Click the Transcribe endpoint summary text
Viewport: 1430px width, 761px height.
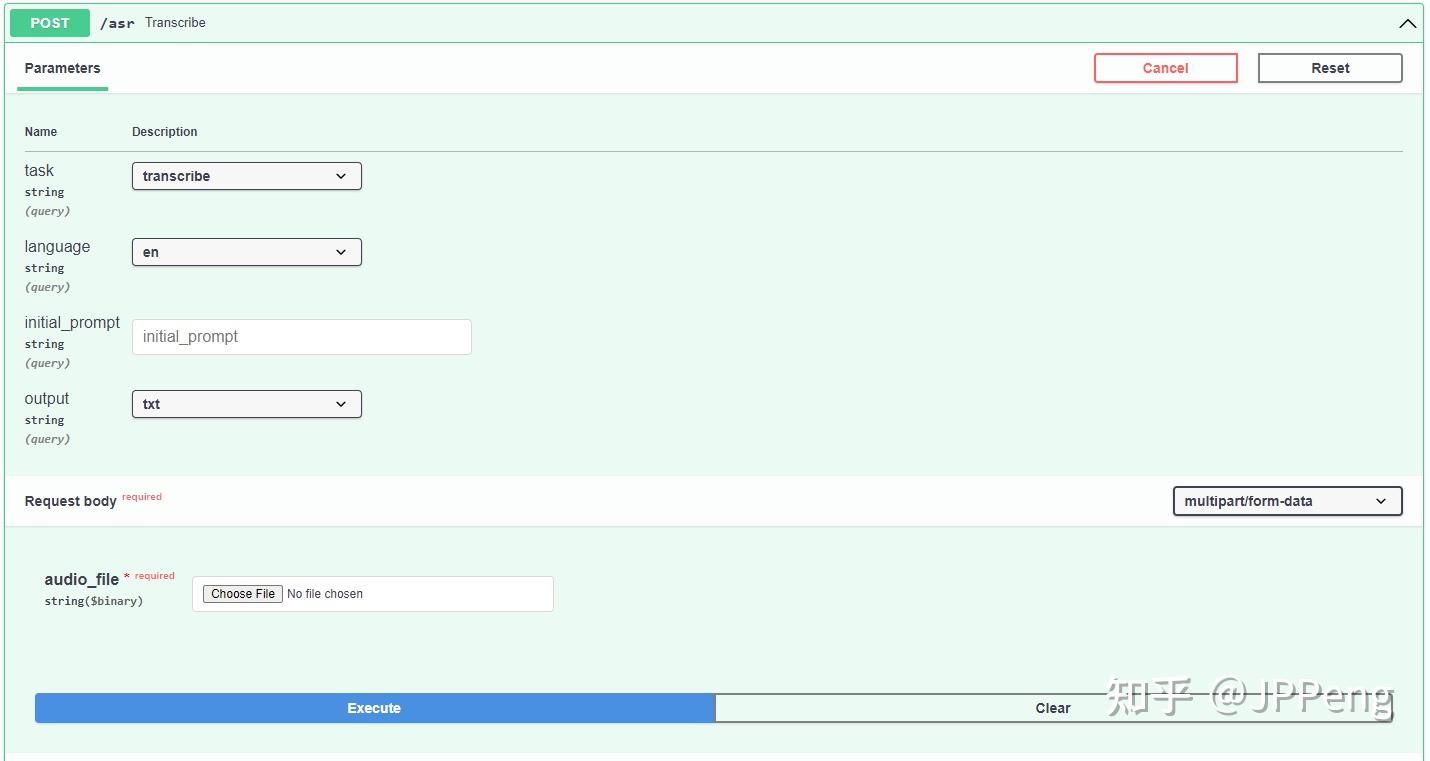tap(175, 22)
